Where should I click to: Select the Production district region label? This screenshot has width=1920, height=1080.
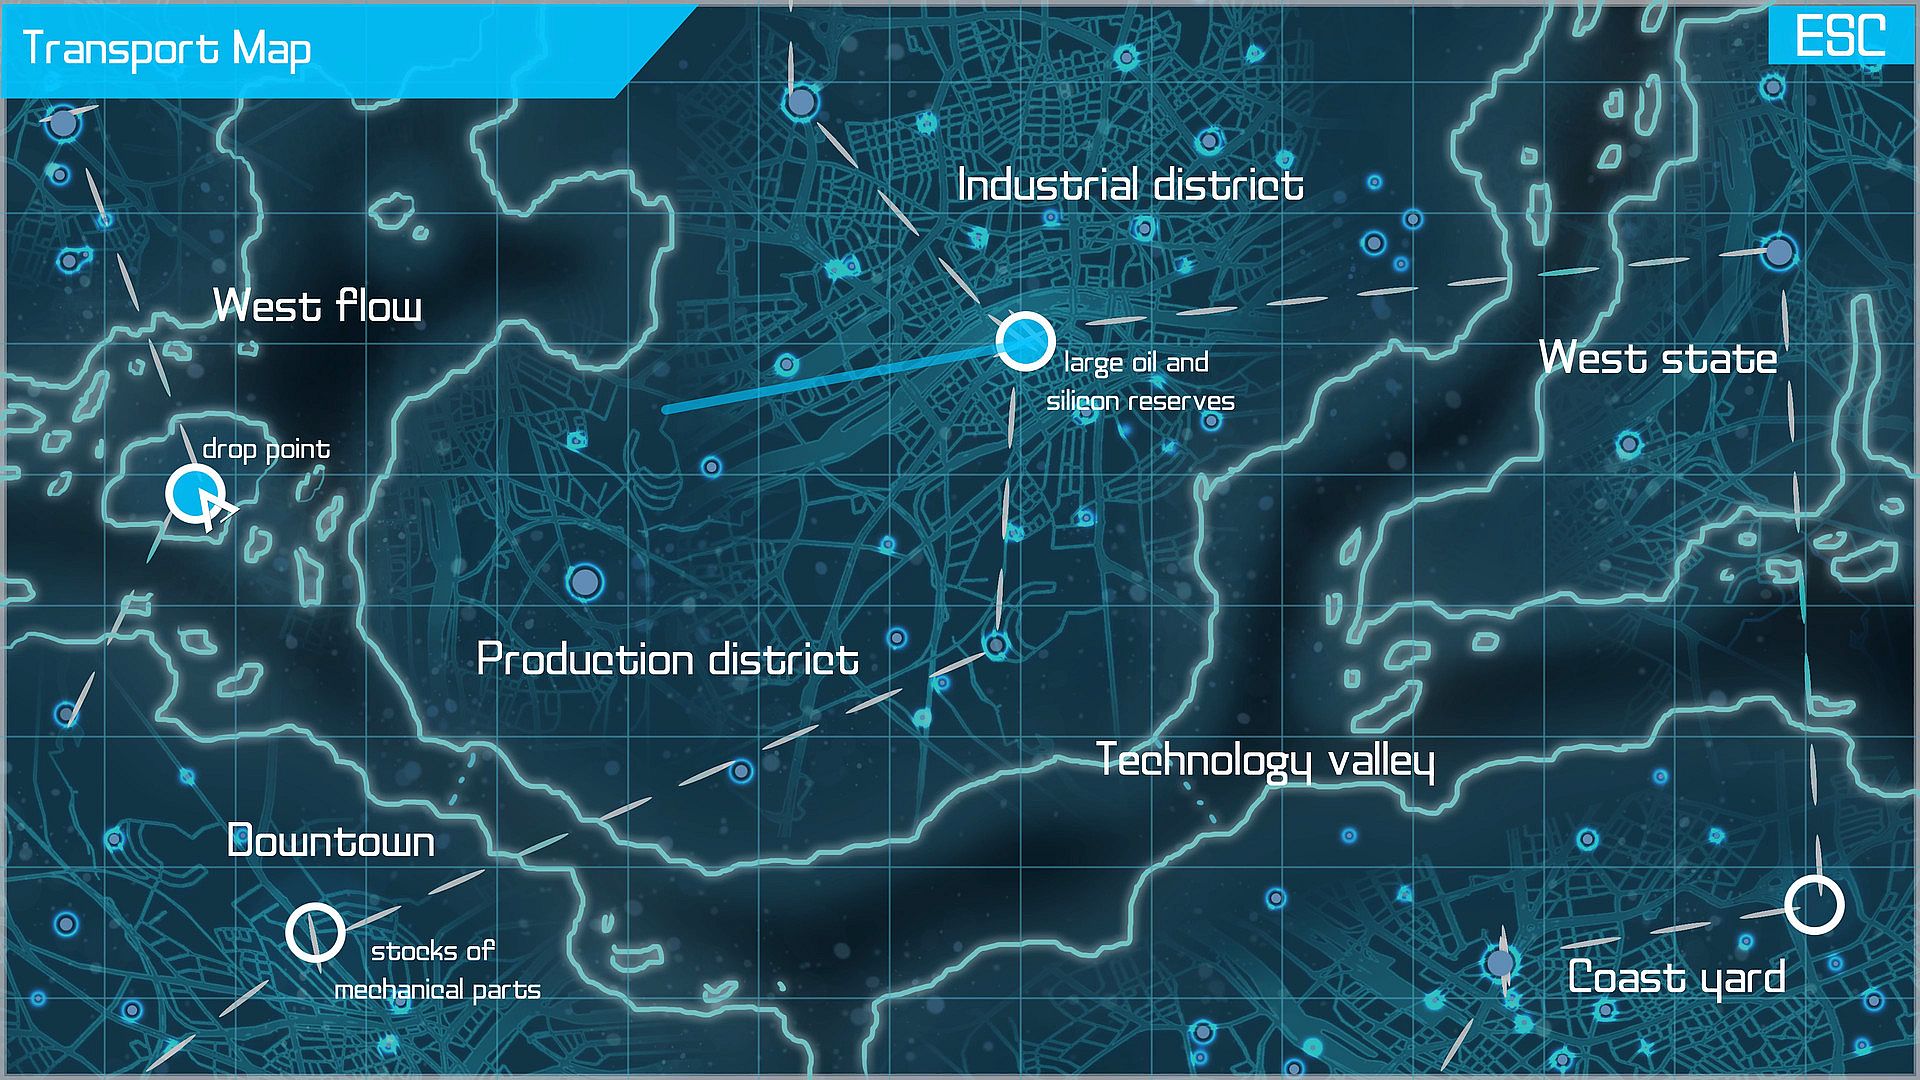tap(667, 659)
